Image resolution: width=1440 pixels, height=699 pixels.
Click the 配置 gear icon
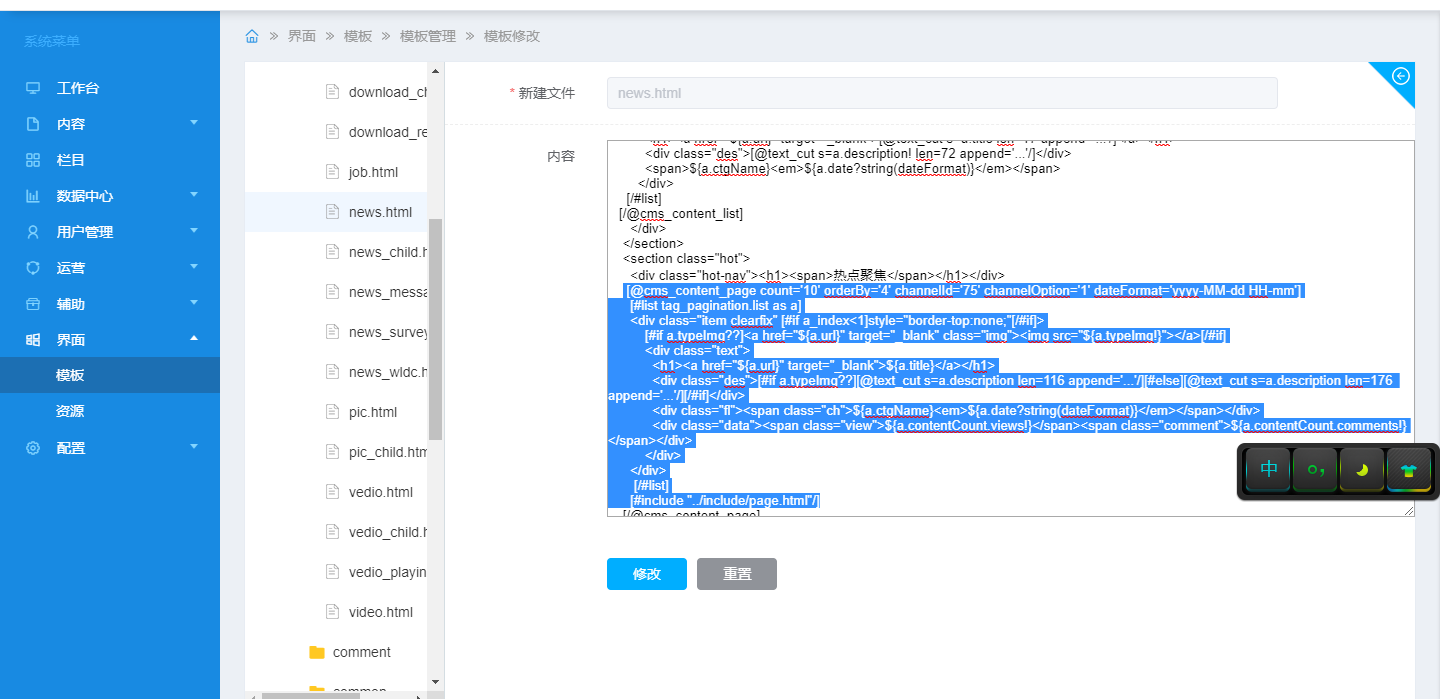coord(33,448)
